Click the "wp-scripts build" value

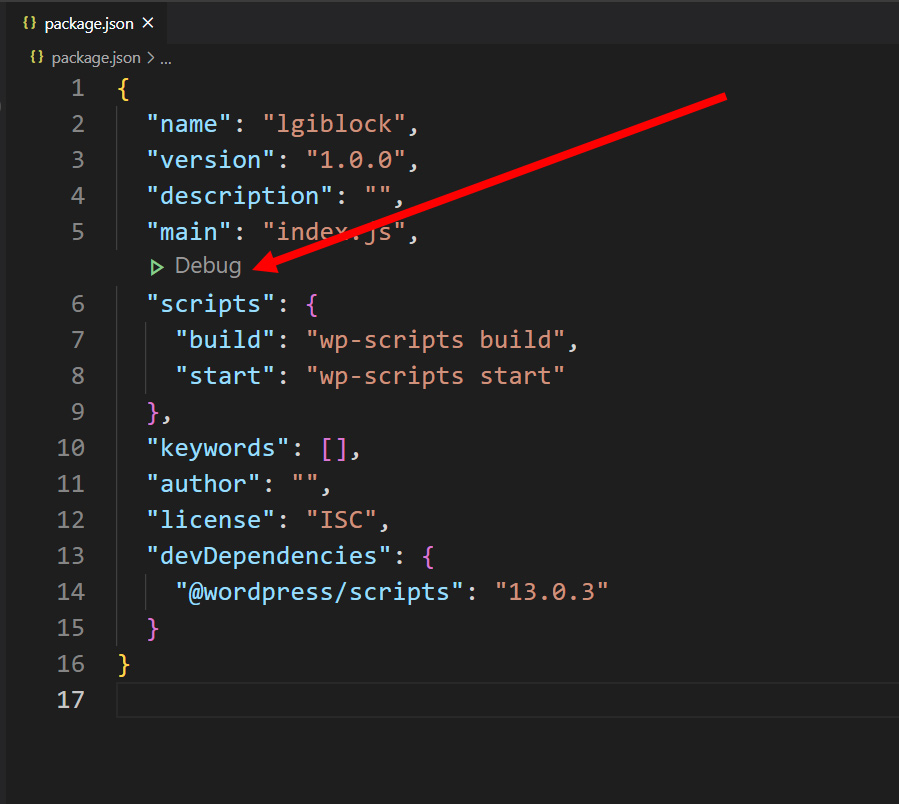435,340
